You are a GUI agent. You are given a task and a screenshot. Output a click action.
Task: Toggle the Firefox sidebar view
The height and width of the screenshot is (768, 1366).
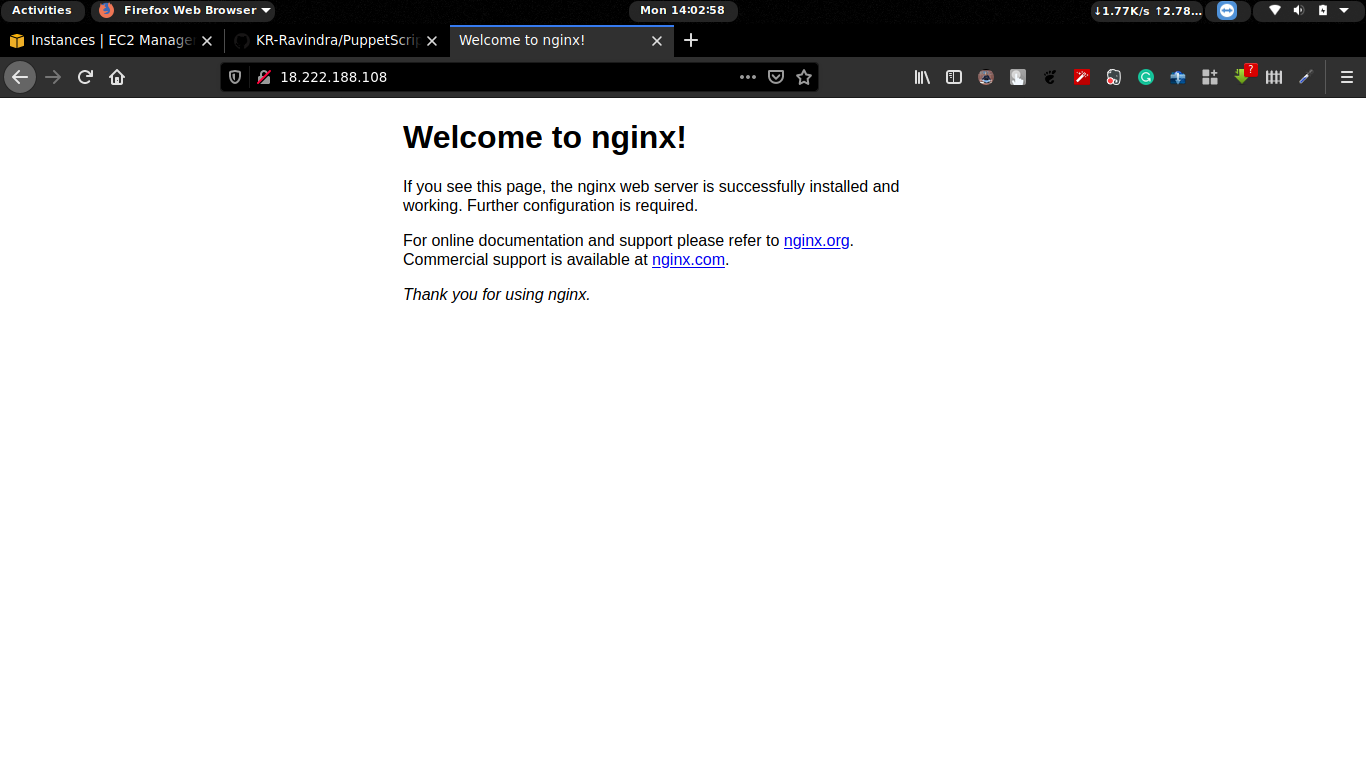click(x=954, y=77)
